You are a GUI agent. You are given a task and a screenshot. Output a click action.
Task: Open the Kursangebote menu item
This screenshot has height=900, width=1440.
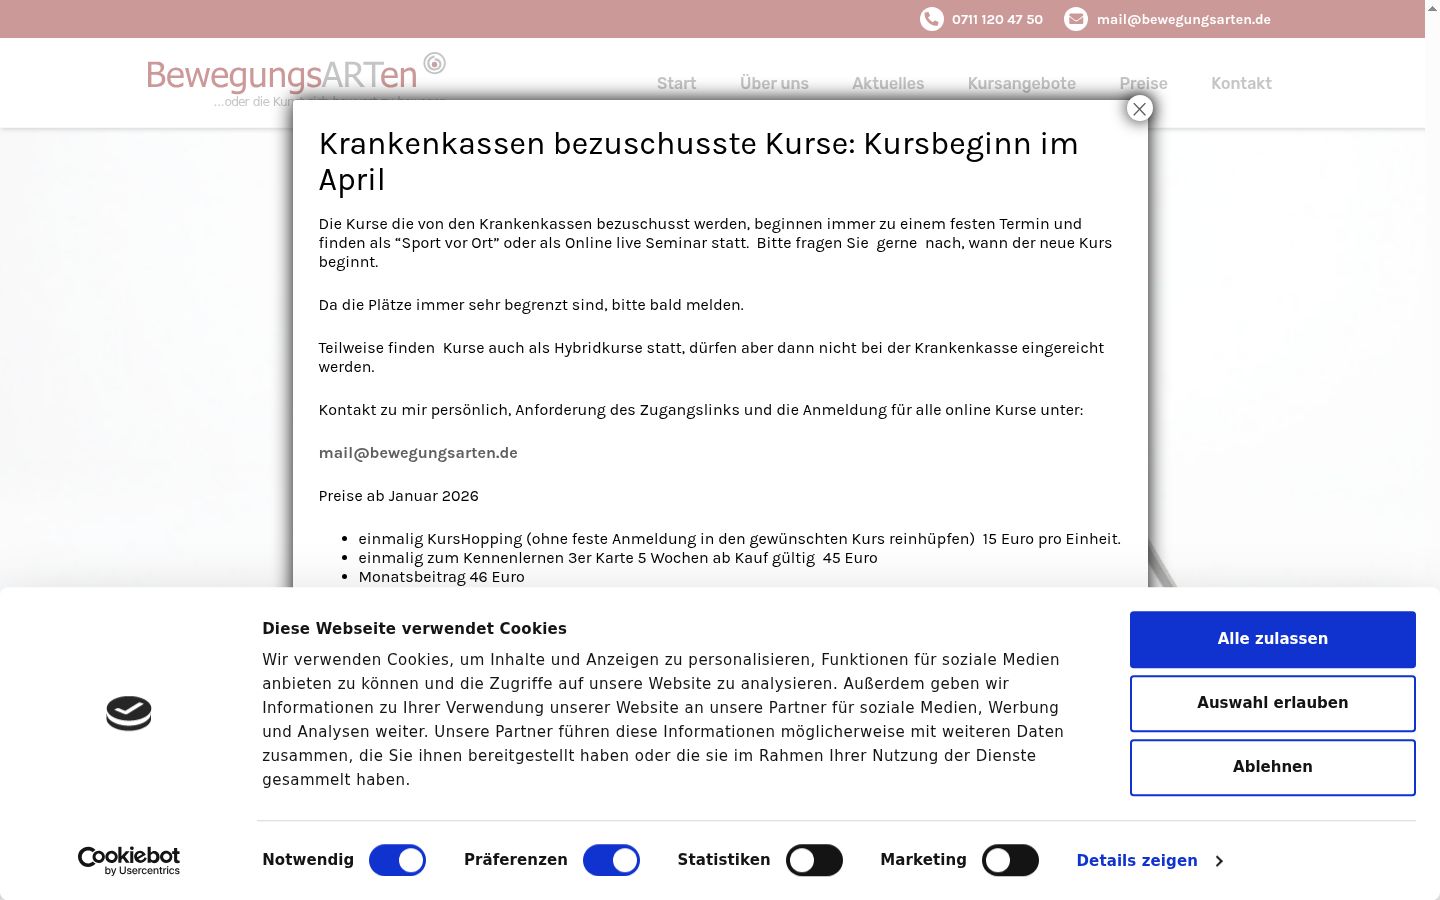click(x=1022, y=83)
